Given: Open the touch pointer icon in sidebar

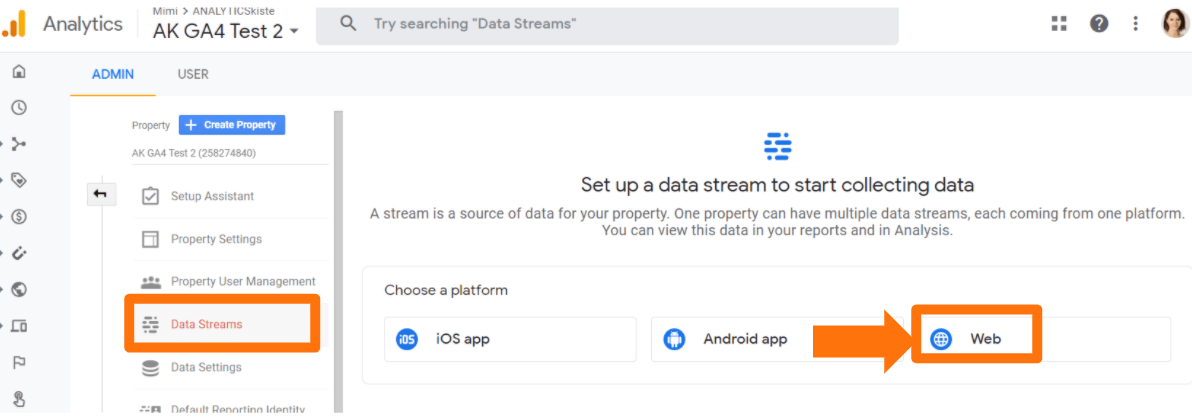Looking at the screenshot, I should [20, 398].
